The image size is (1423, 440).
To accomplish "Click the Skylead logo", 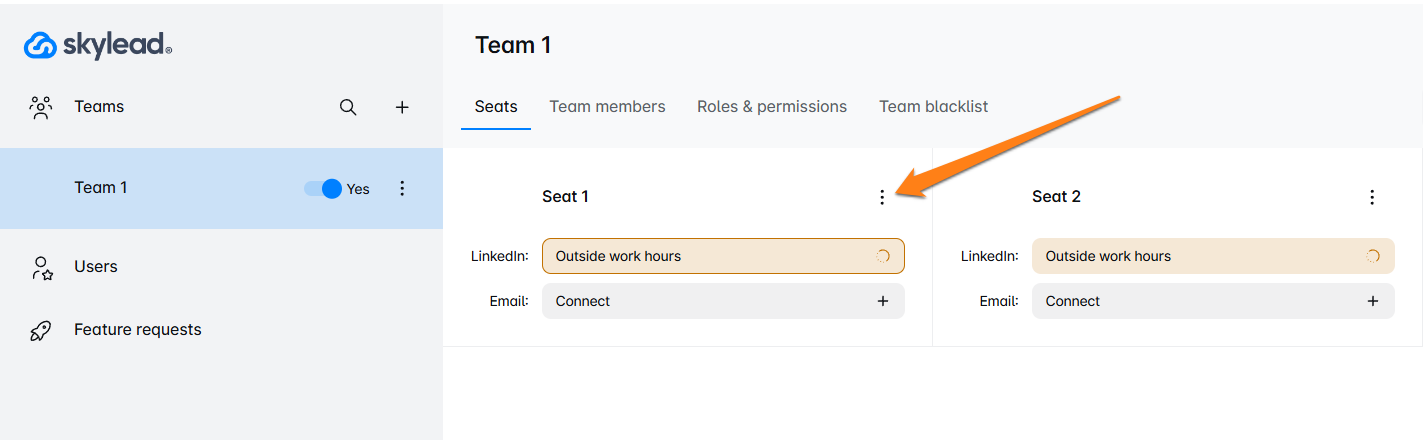I will (x=98, y=45).
